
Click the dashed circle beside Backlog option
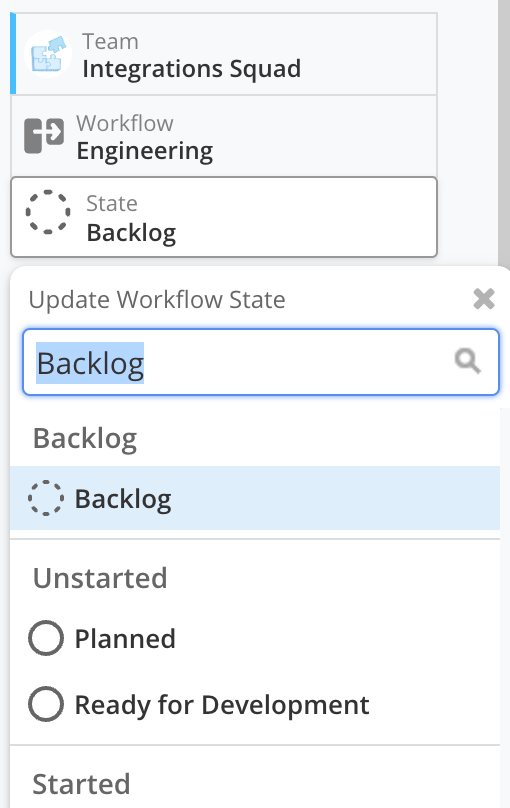(46, 498)
